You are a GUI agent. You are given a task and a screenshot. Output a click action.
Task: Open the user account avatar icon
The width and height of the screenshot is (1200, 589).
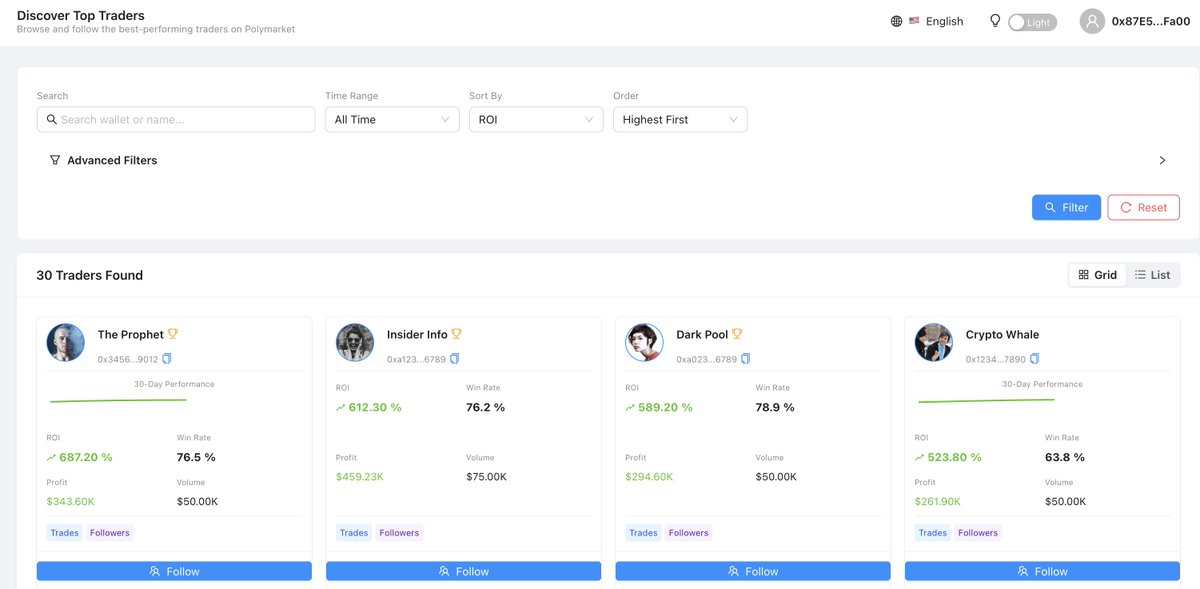tap(1092, 21)
